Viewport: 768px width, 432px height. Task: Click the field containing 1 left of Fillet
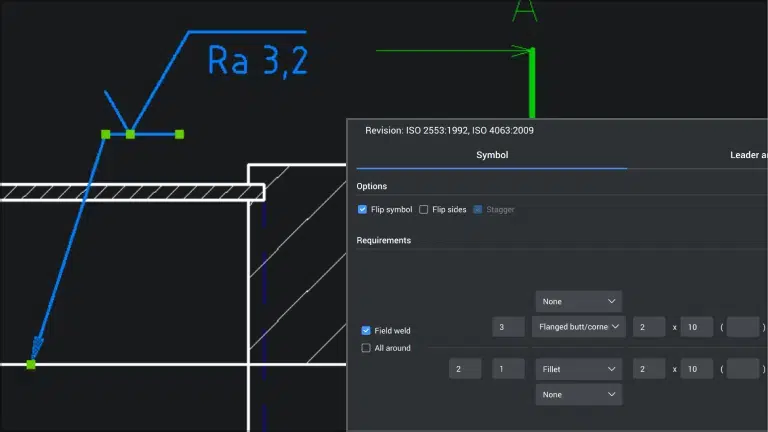point(508,369)
